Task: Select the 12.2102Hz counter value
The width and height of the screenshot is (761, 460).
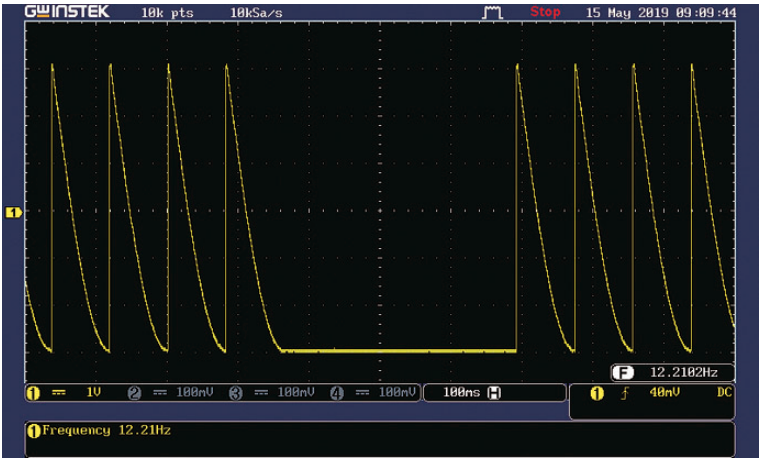Action: [x=684, y=373]
